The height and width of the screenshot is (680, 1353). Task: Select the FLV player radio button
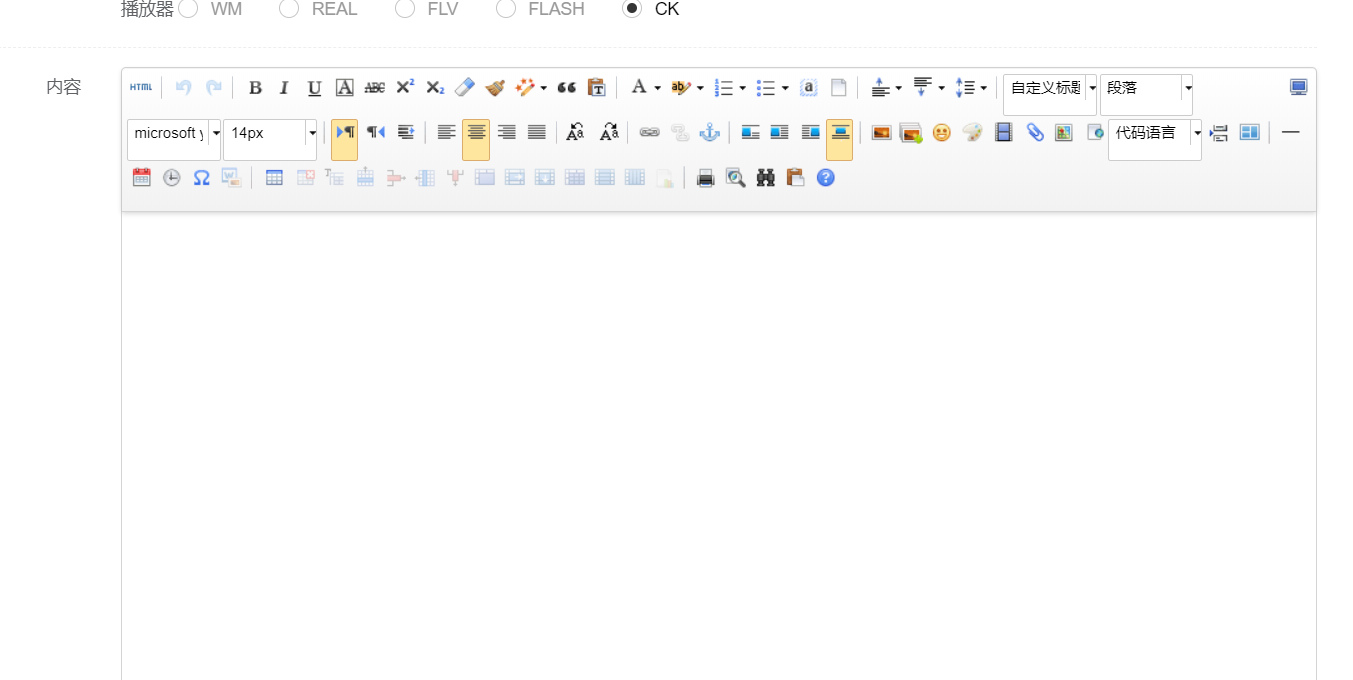click(405, 9)
